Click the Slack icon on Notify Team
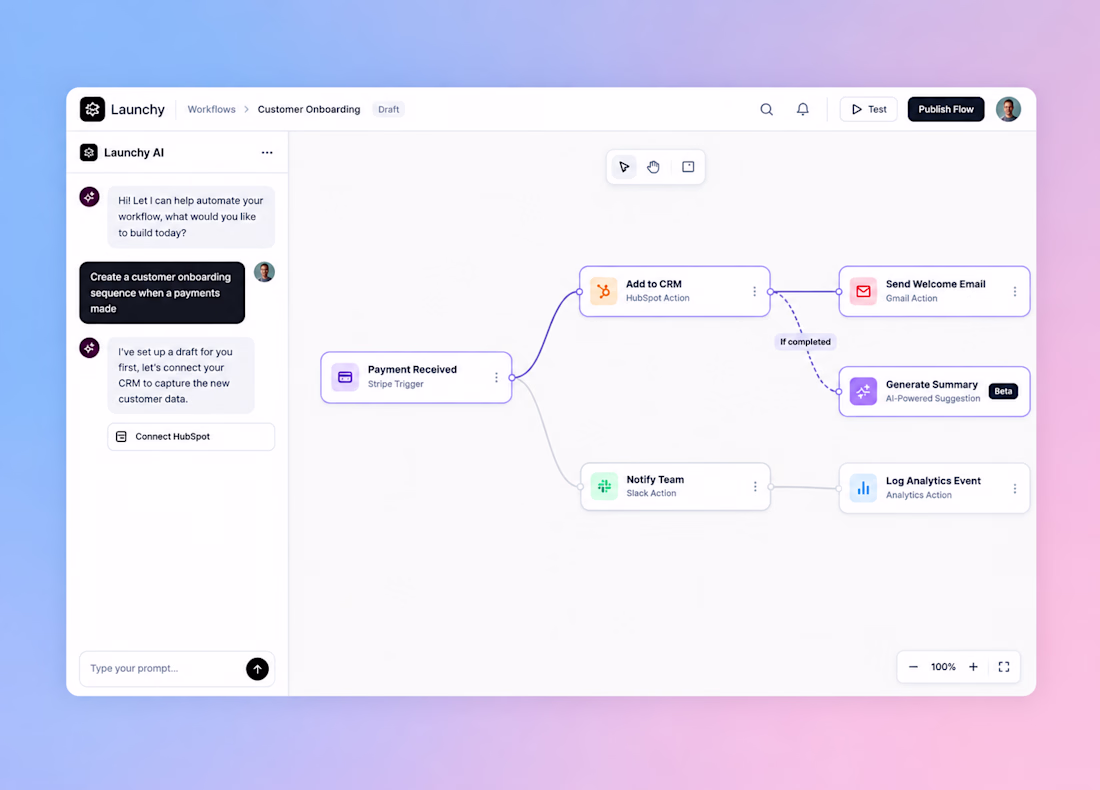 [x=604, y=486]
